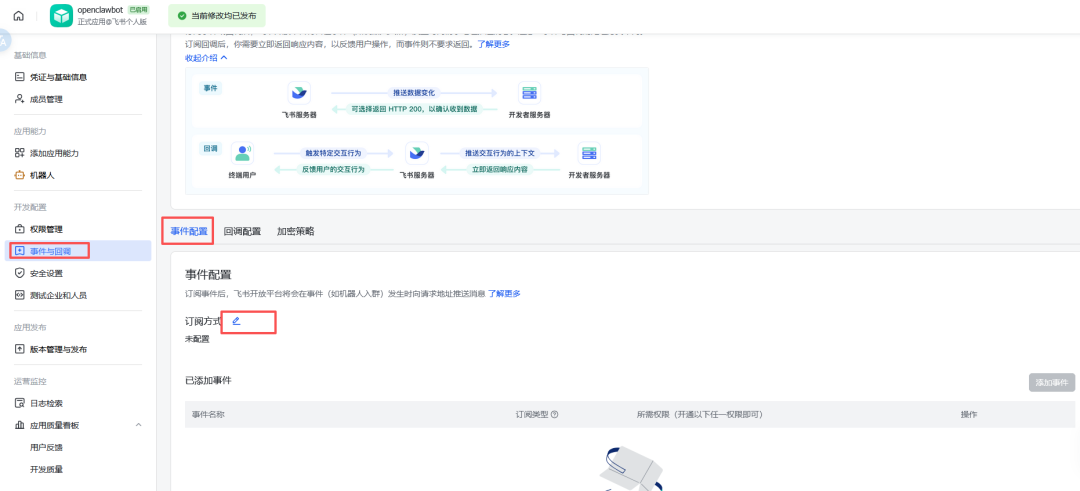Click 凭证与基础信息 icon
The width and height of the screenshot is (1080, 491).
(x=19, y=77)
